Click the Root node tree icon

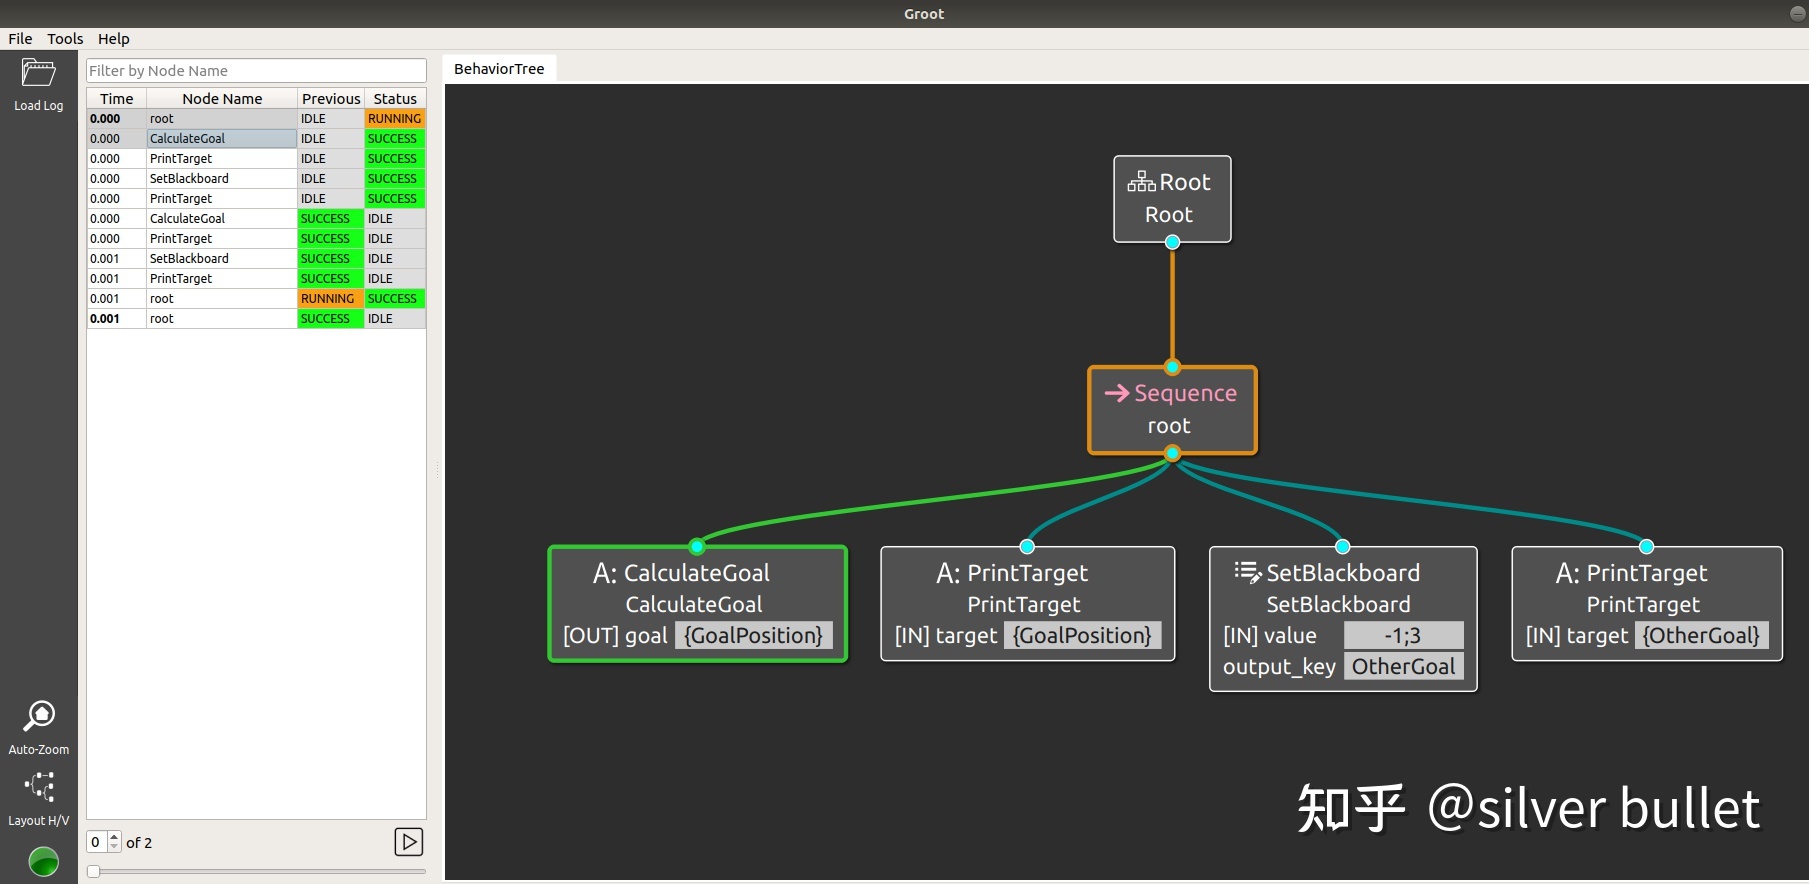click(x=1141, y=182)
